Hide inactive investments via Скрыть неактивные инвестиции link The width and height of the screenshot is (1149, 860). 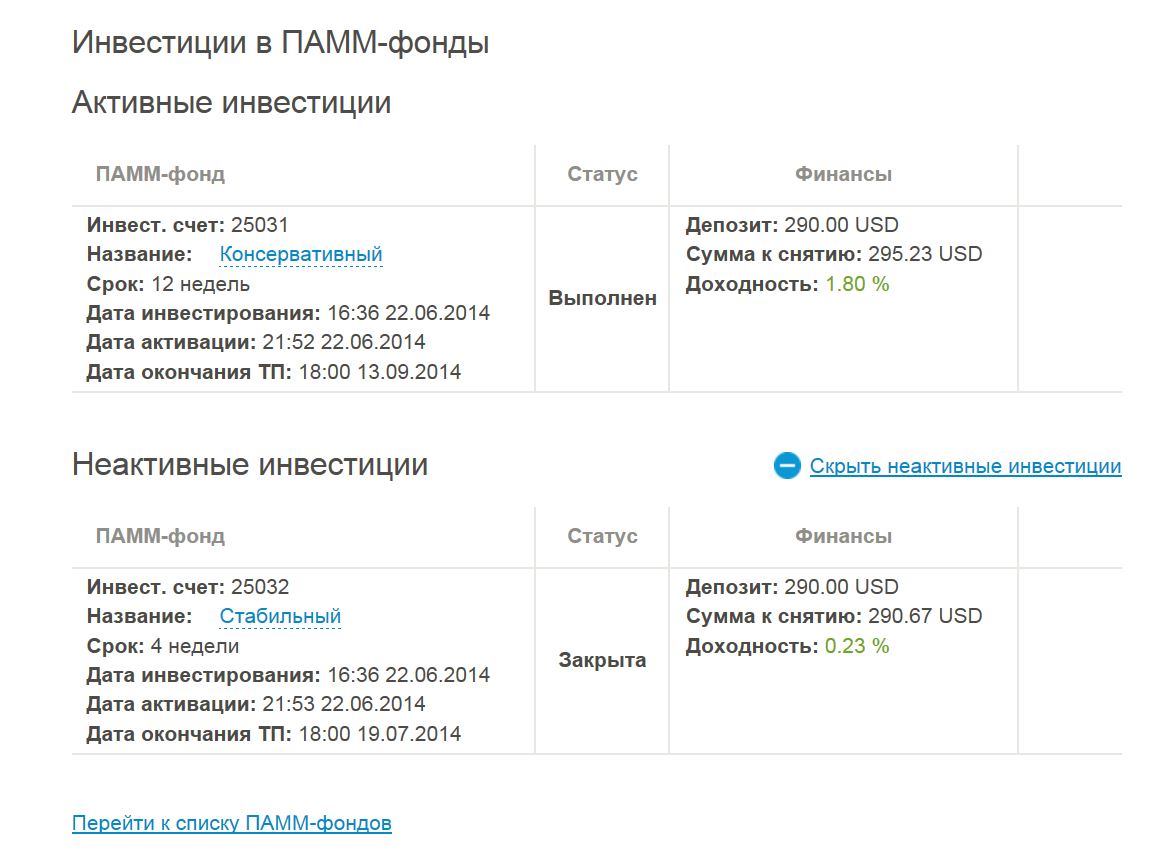point(965,467)
